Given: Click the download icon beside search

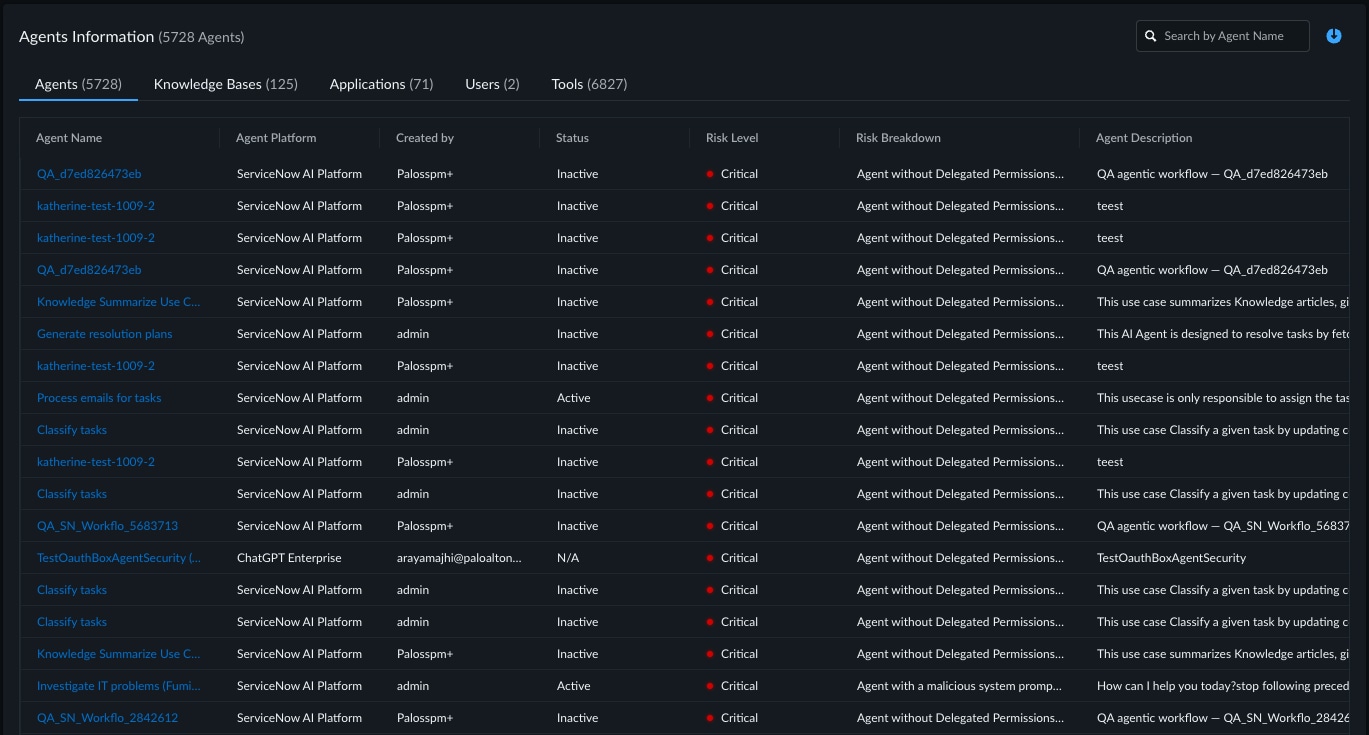Looking at the screenshot, I should point(1333,36).
